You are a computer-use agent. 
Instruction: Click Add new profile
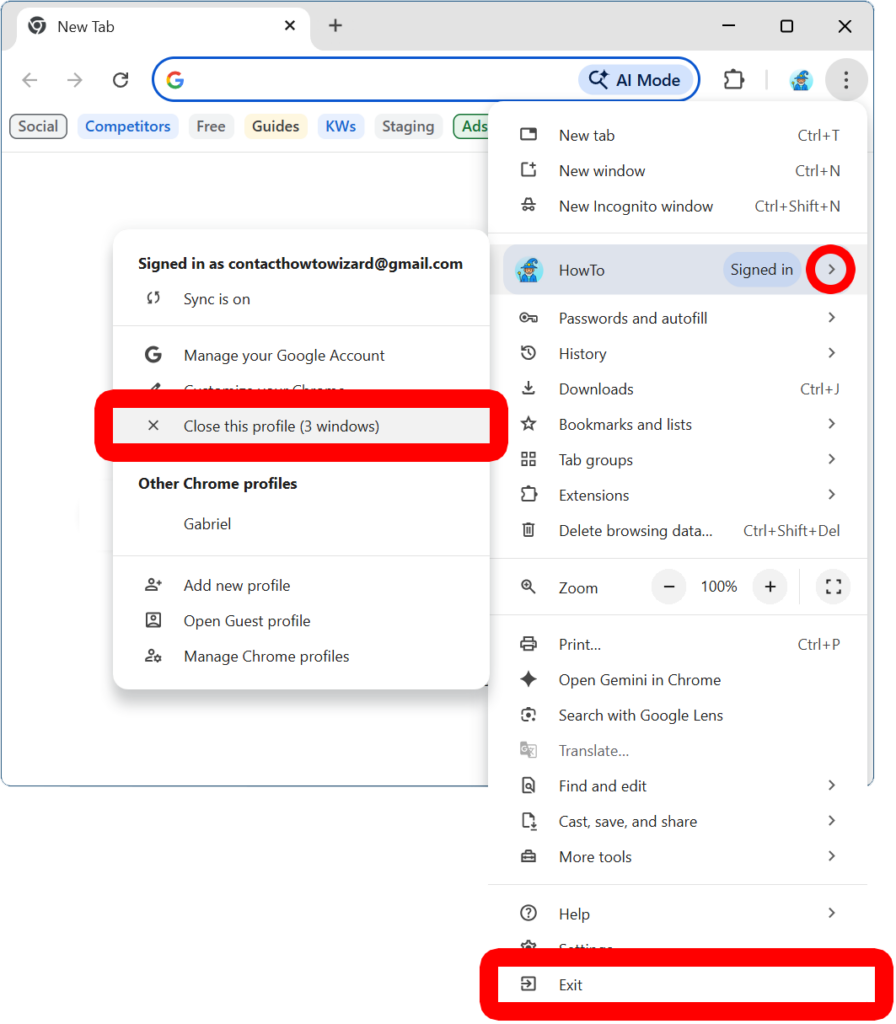click(x=236, y=585)
